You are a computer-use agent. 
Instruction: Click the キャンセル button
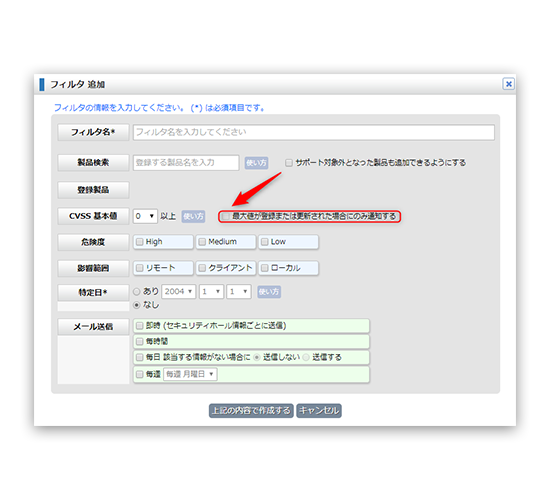click(319, 411)
